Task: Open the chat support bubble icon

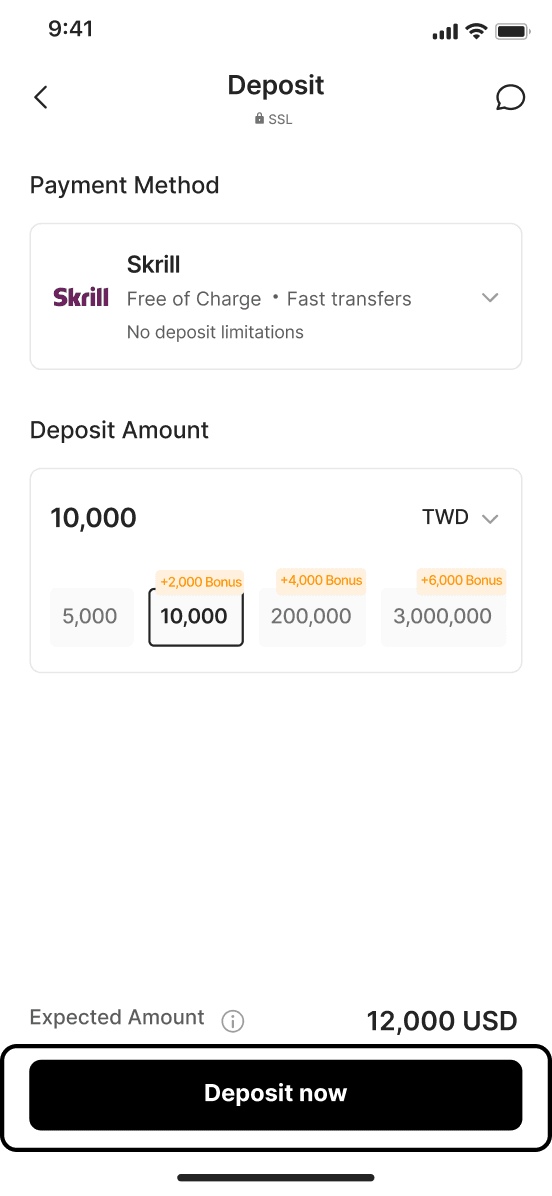Action: coord(510,98)
